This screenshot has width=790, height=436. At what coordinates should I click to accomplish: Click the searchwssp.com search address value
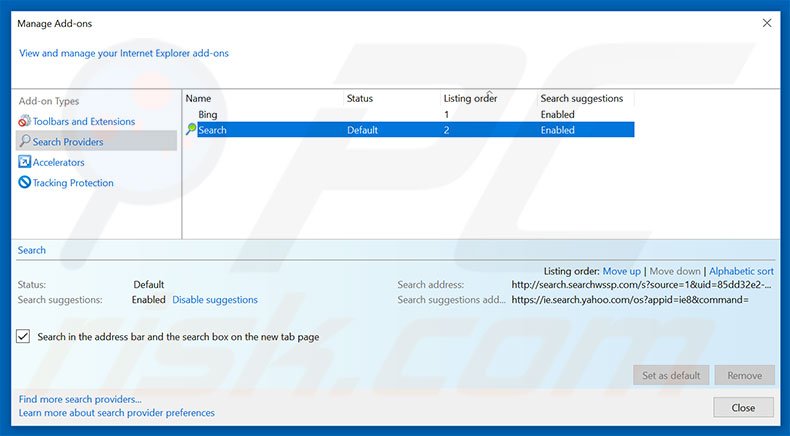(641, 285)
